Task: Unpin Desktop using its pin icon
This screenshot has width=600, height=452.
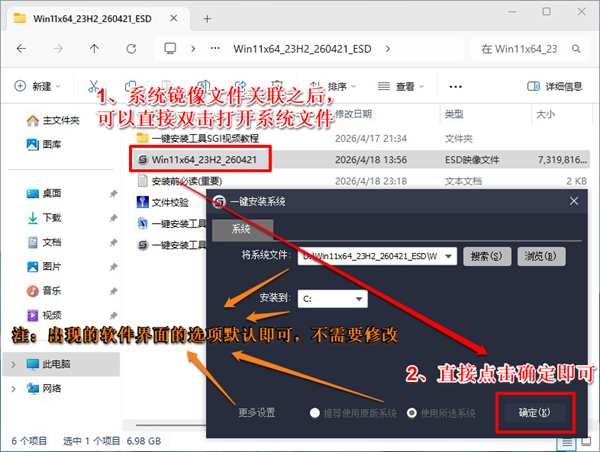Action: pos(113,194)
